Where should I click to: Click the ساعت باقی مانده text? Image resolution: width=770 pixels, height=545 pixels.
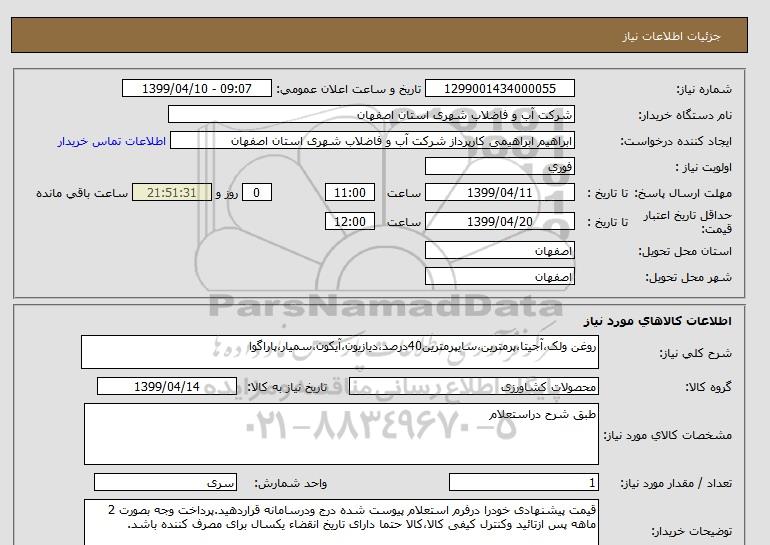(82, 193)
